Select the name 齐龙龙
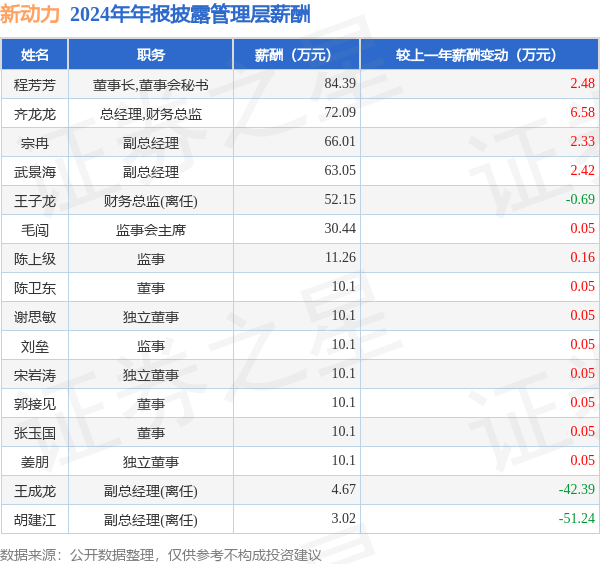The height and width of the screenshot is (564, 600). click(x=35, y=114)
